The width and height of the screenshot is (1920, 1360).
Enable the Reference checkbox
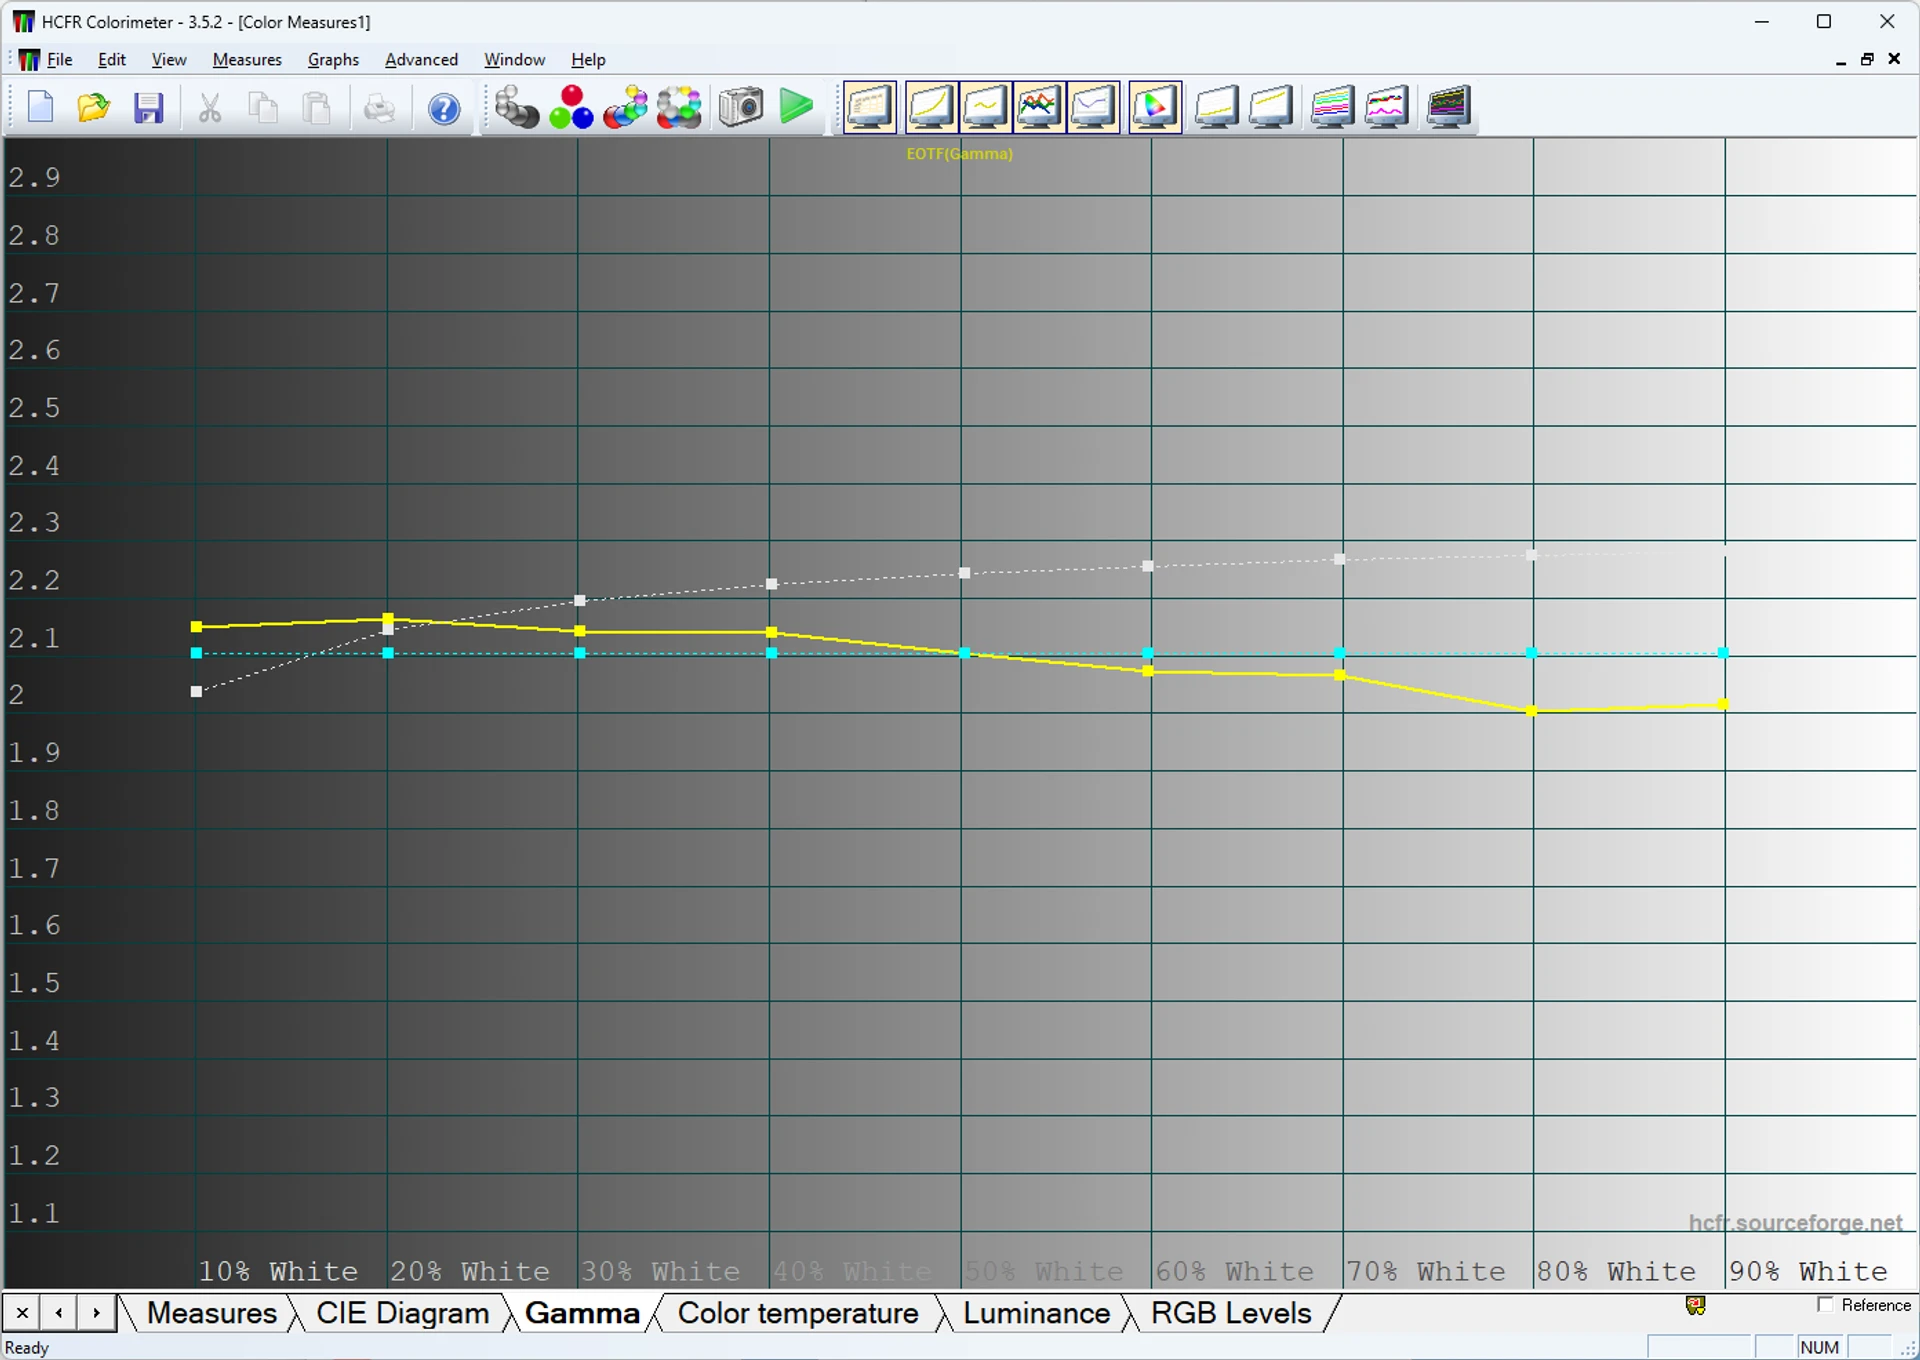[1825, 1305]
